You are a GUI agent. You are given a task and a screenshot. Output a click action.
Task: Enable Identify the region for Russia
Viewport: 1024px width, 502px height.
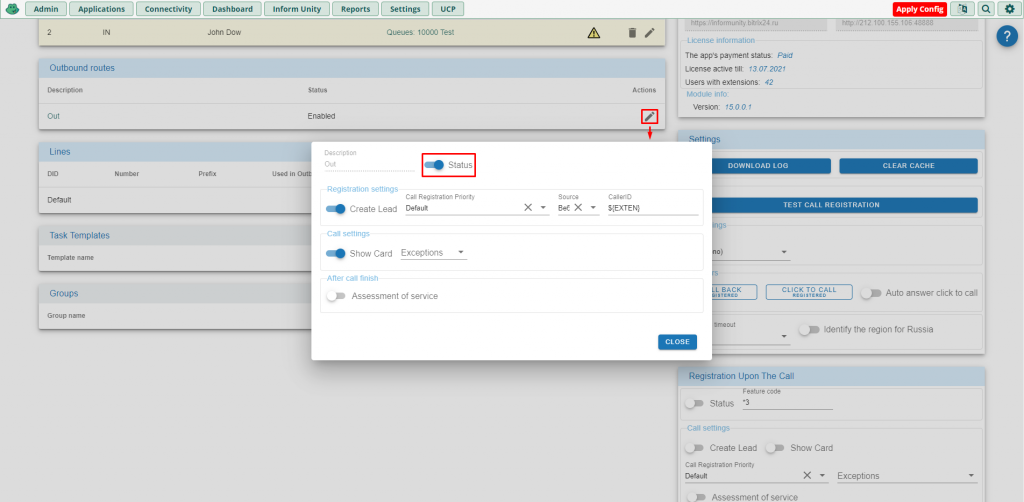[x=809, y=329]
